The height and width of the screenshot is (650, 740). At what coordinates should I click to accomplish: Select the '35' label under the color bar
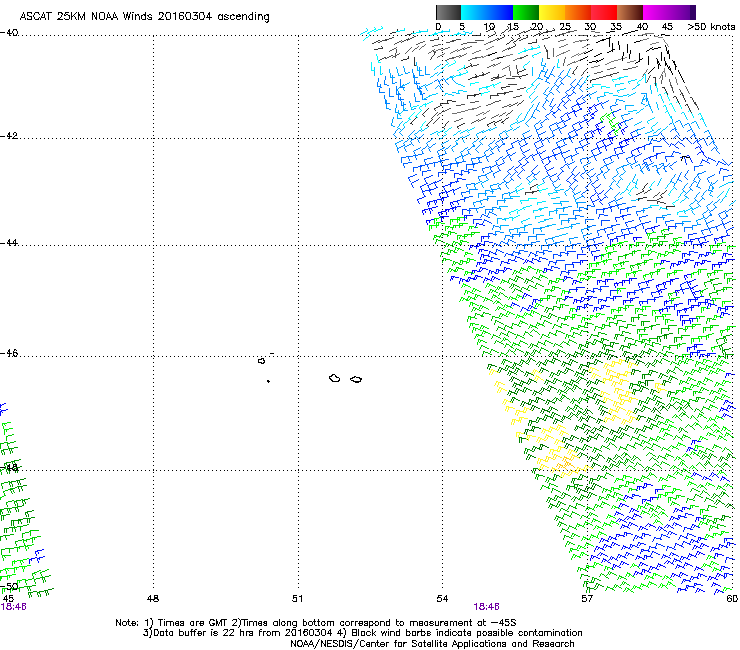[x=616, y=27]
